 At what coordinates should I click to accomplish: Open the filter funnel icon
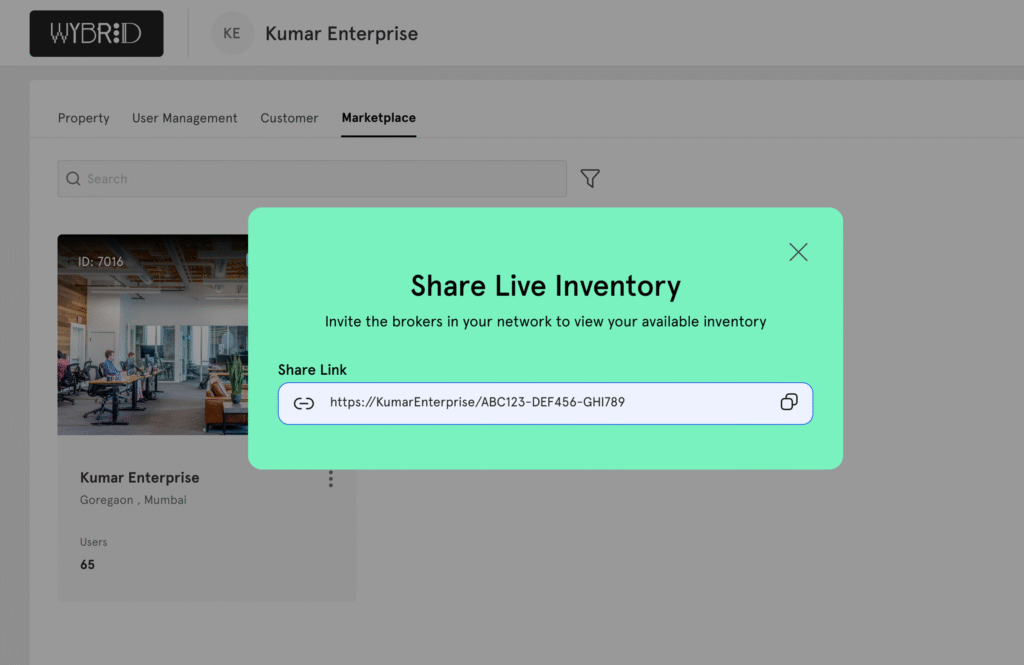(590, 179)
